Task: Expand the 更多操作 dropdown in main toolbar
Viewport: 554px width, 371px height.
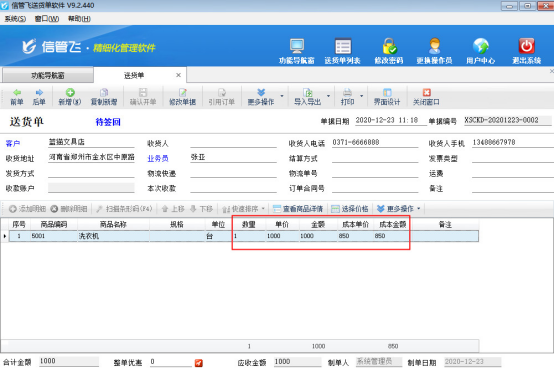Action: tap(282, 96)
